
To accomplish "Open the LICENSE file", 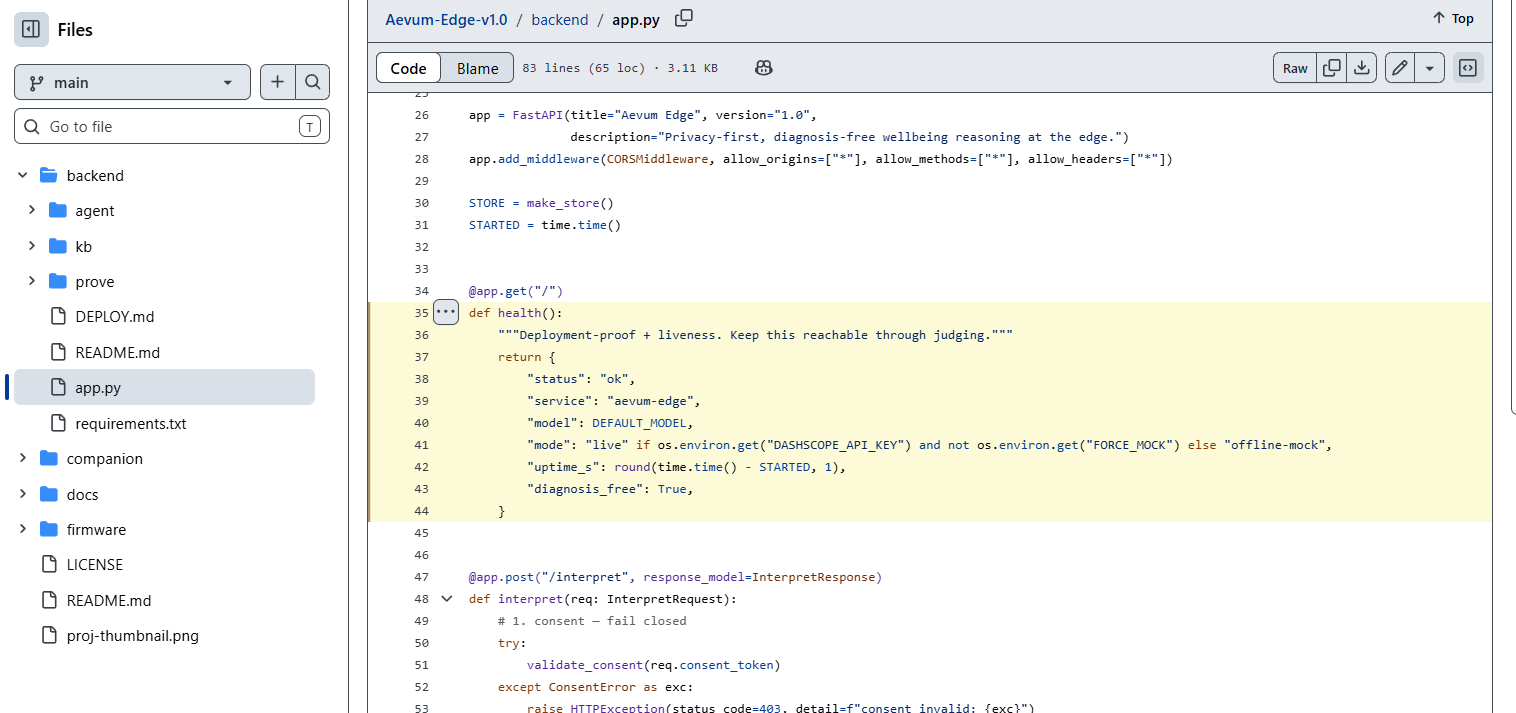I will pyautogui.click(x=95, y=565).
